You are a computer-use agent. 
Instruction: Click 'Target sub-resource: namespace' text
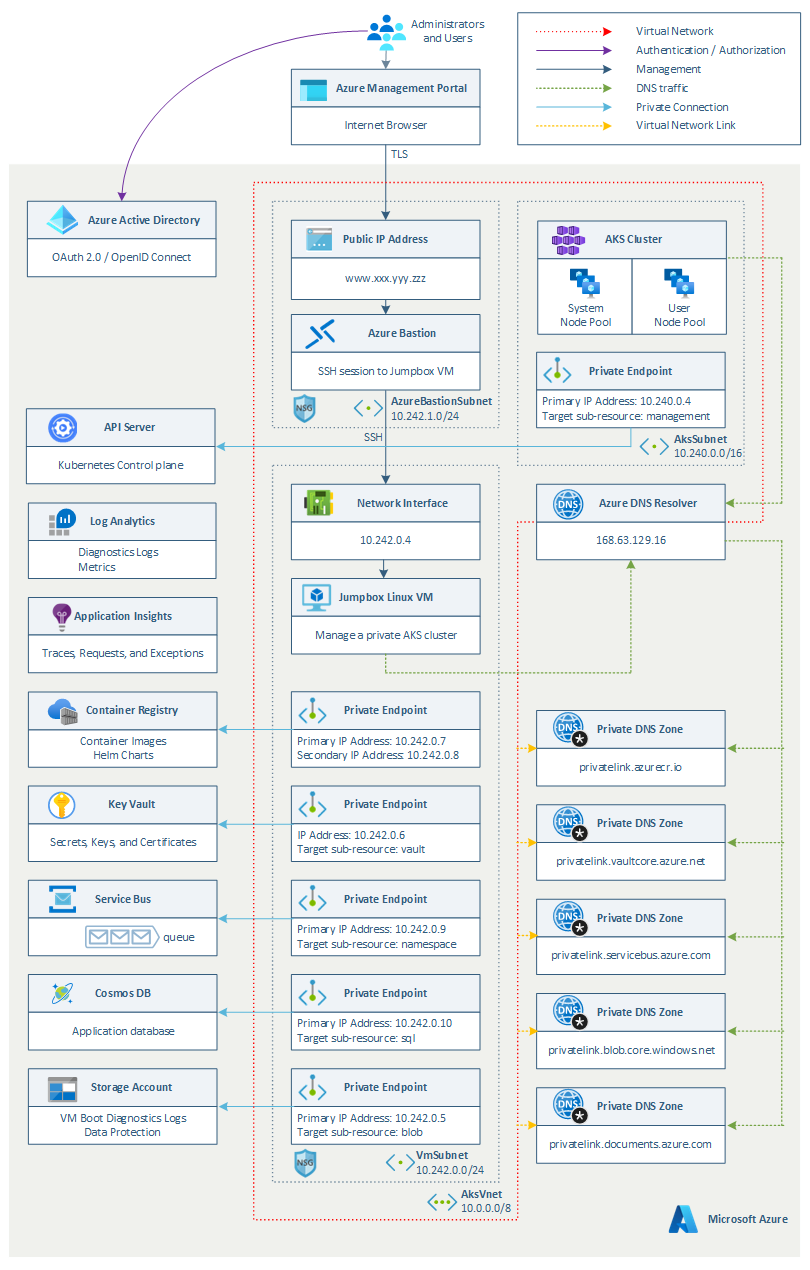[377, 944]
